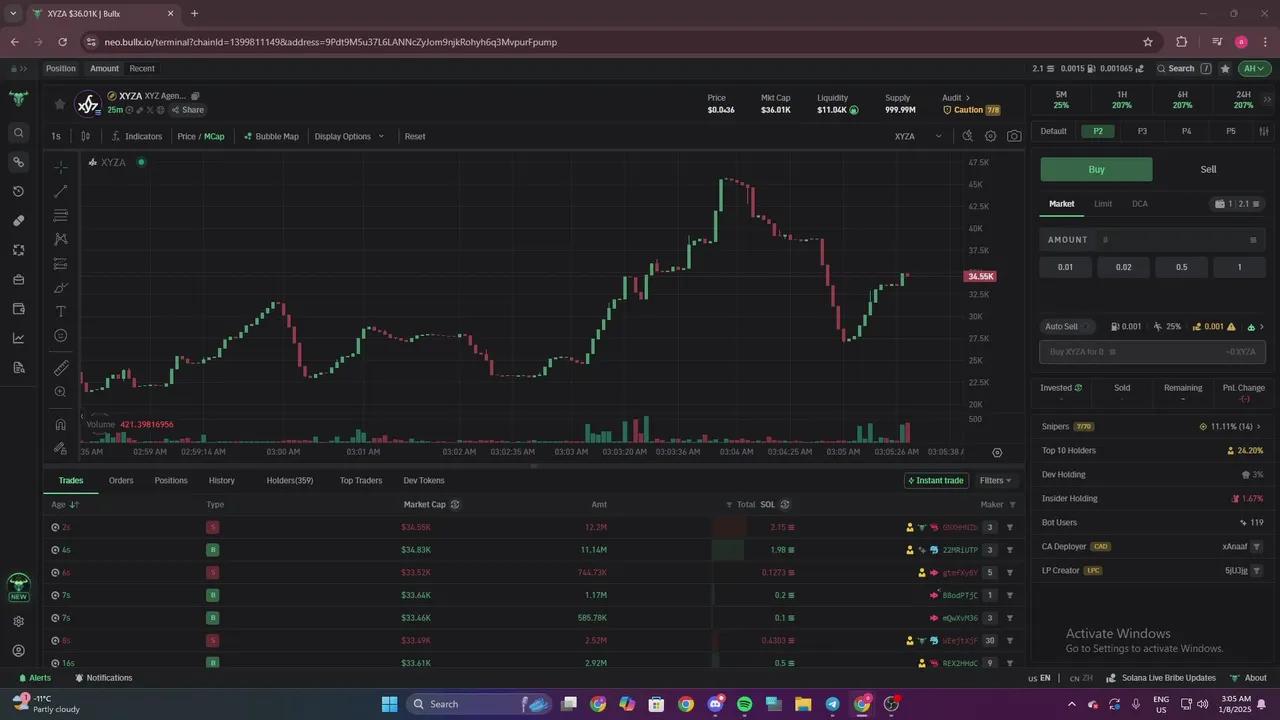Select the Limit order tab
Viewport: 1280px width, 720px height.
(x=1102, y=204)
